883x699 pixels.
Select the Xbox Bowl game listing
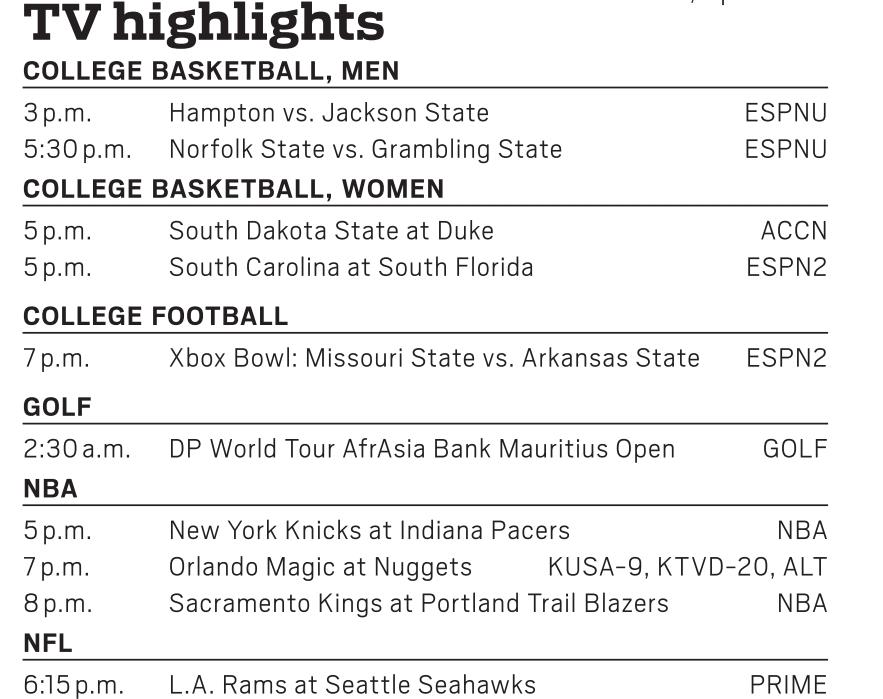pos(434,358)
